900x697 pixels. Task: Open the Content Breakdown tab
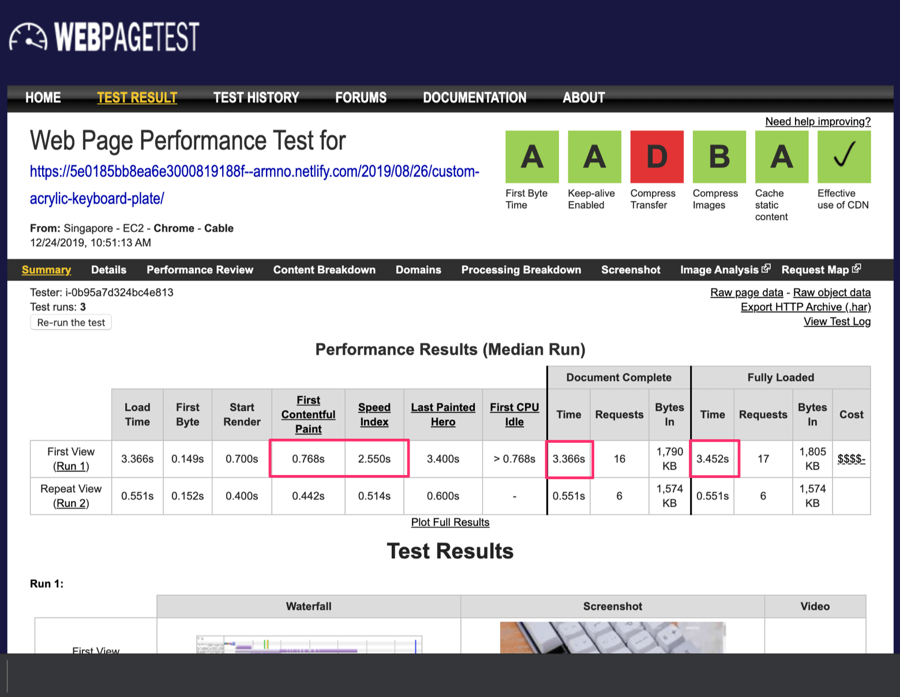coord(324,270)
